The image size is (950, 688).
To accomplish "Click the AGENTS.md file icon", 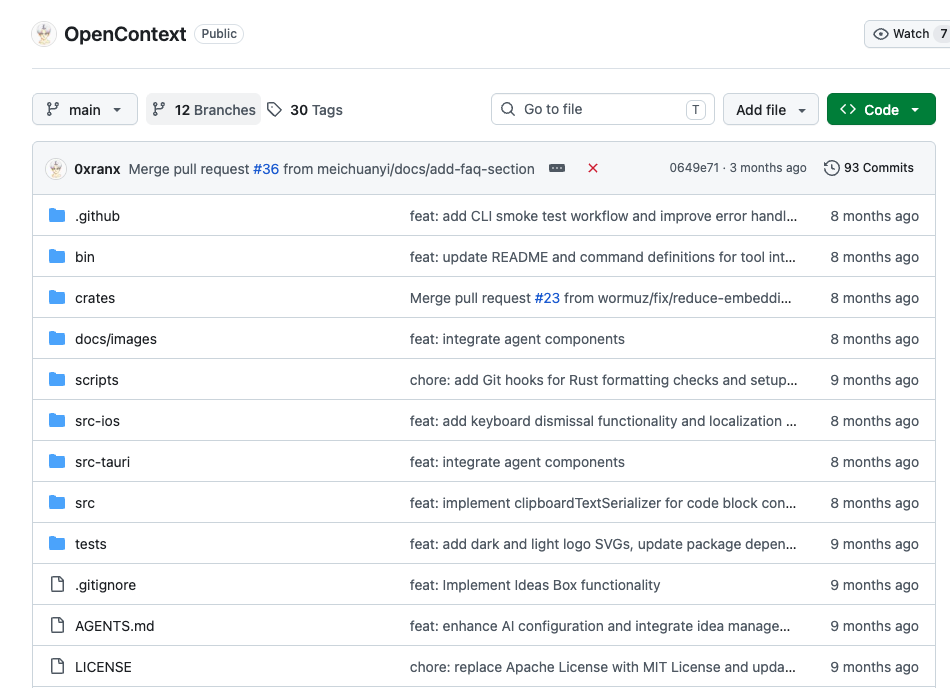I will 58,626.
